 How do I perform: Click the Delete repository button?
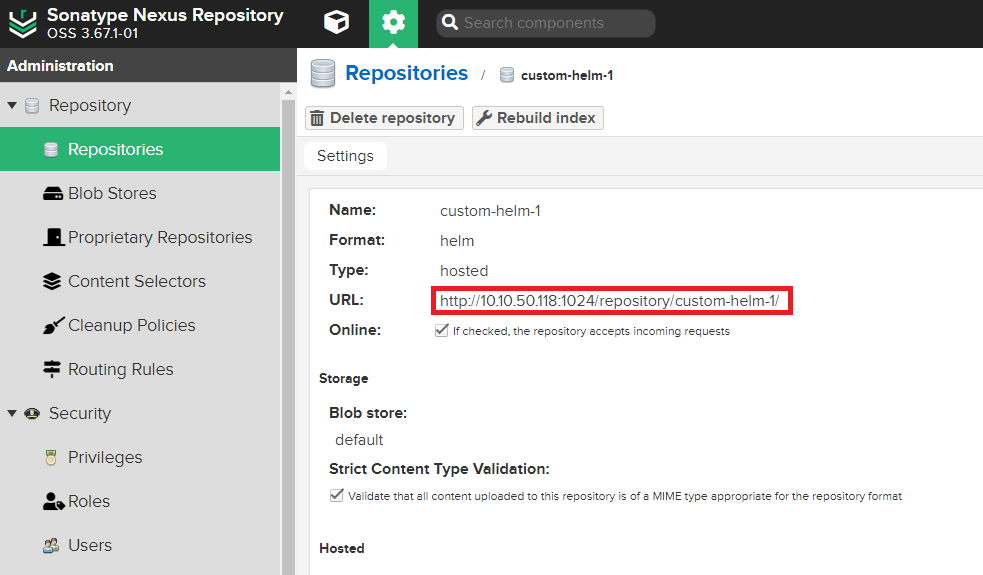pos(384,118)
